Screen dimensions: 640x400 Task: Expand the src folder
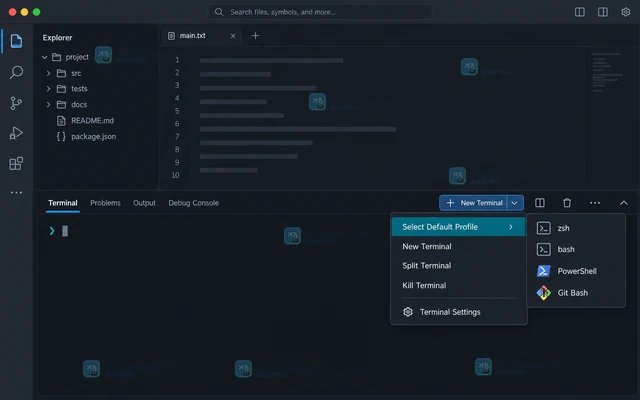point(48,73)
